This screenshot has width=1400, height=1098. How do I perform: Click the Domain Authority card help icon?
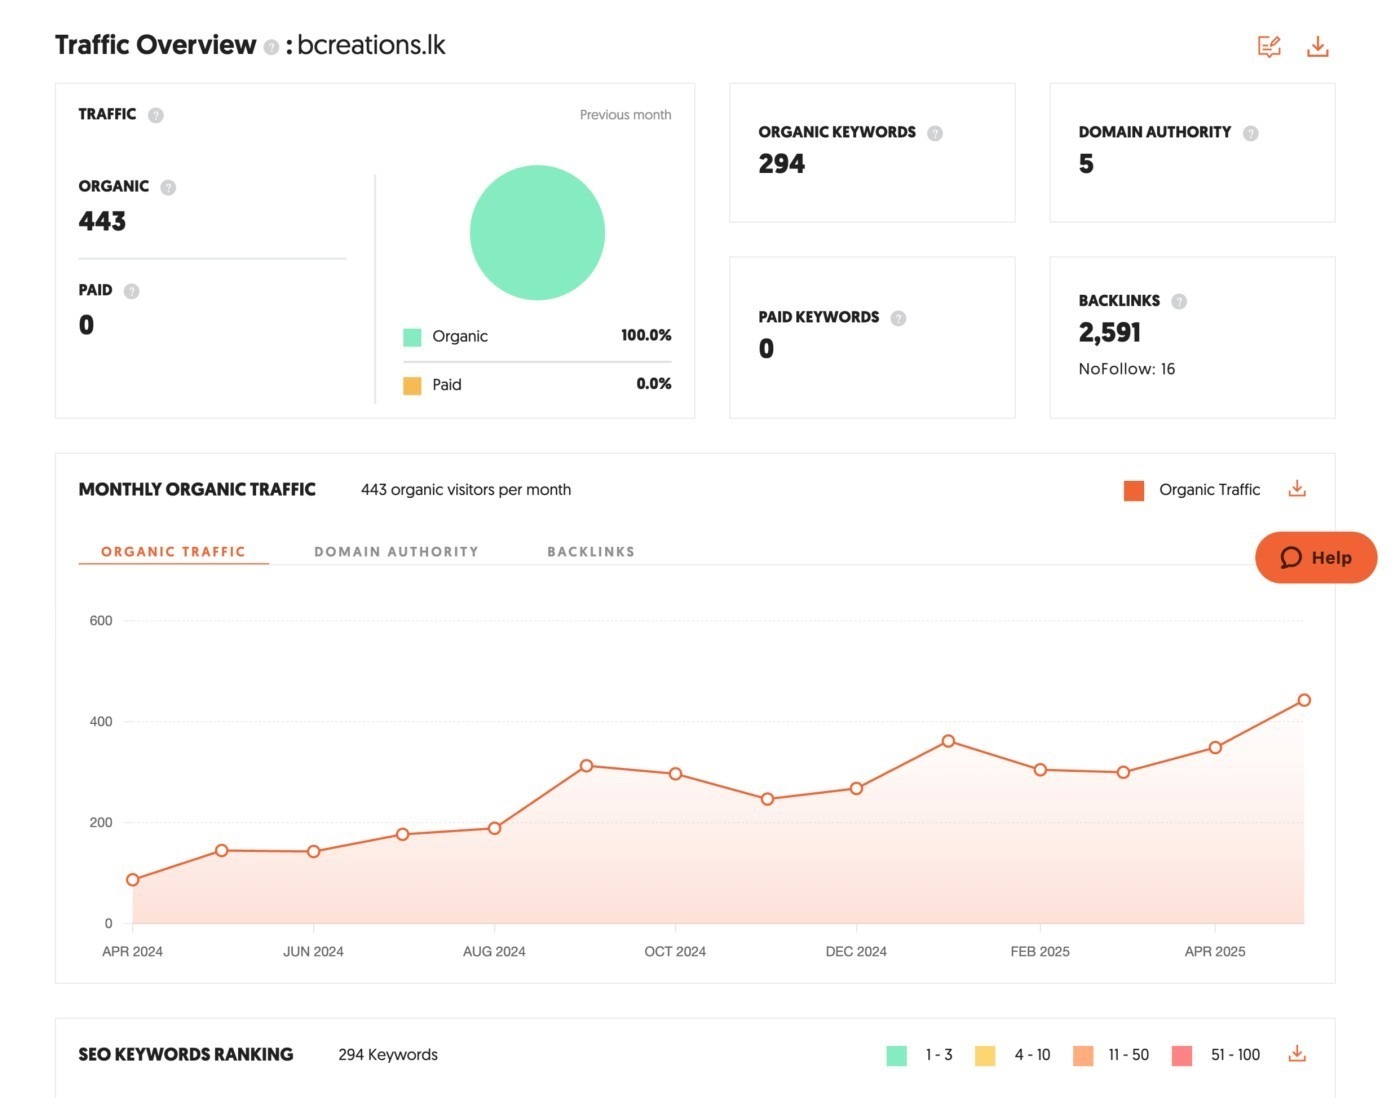point(1250,133)
